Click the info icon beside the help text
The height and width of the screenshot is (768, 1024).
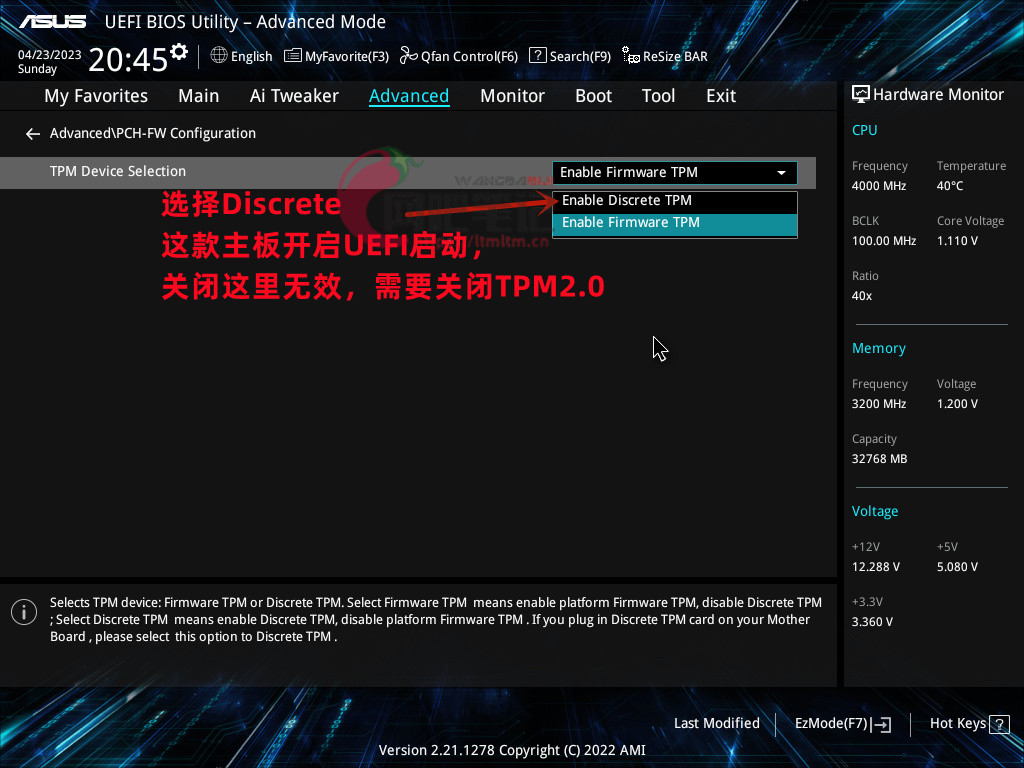24,612
